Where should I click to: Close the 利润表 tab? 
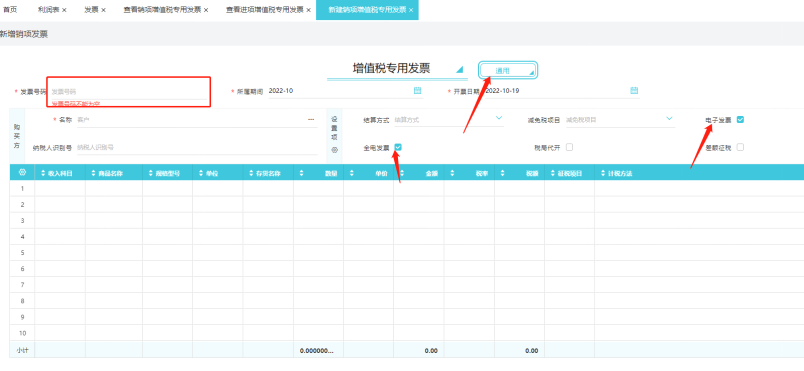tap(64, 10)
